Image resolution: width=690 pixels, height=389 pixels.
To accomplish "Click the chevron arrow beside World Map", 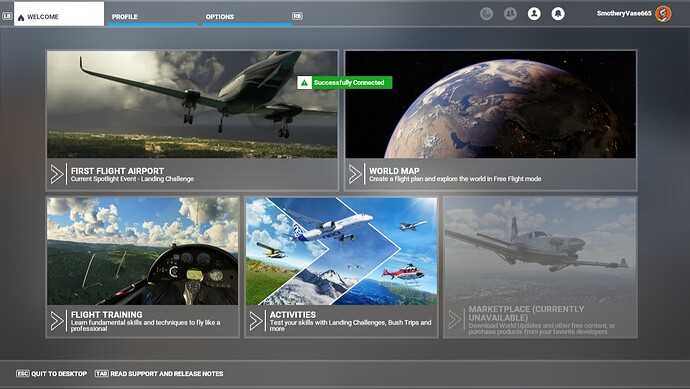I will (x=355, y=174).
